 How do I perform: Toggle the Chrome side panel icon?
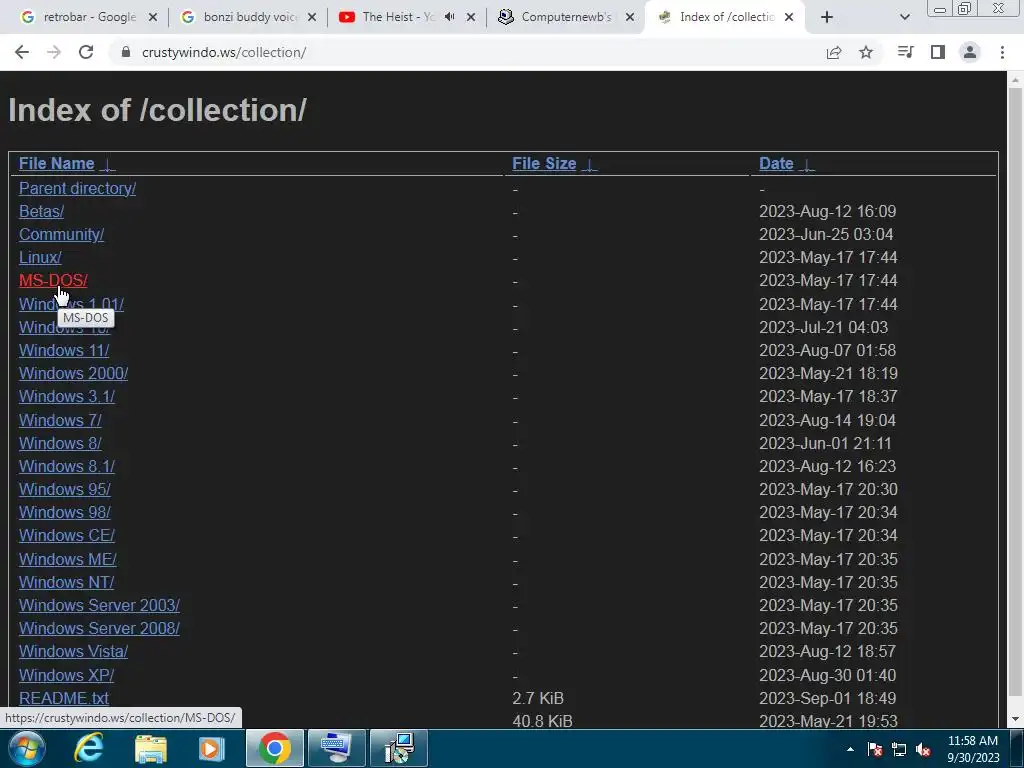tap(938, 52)
